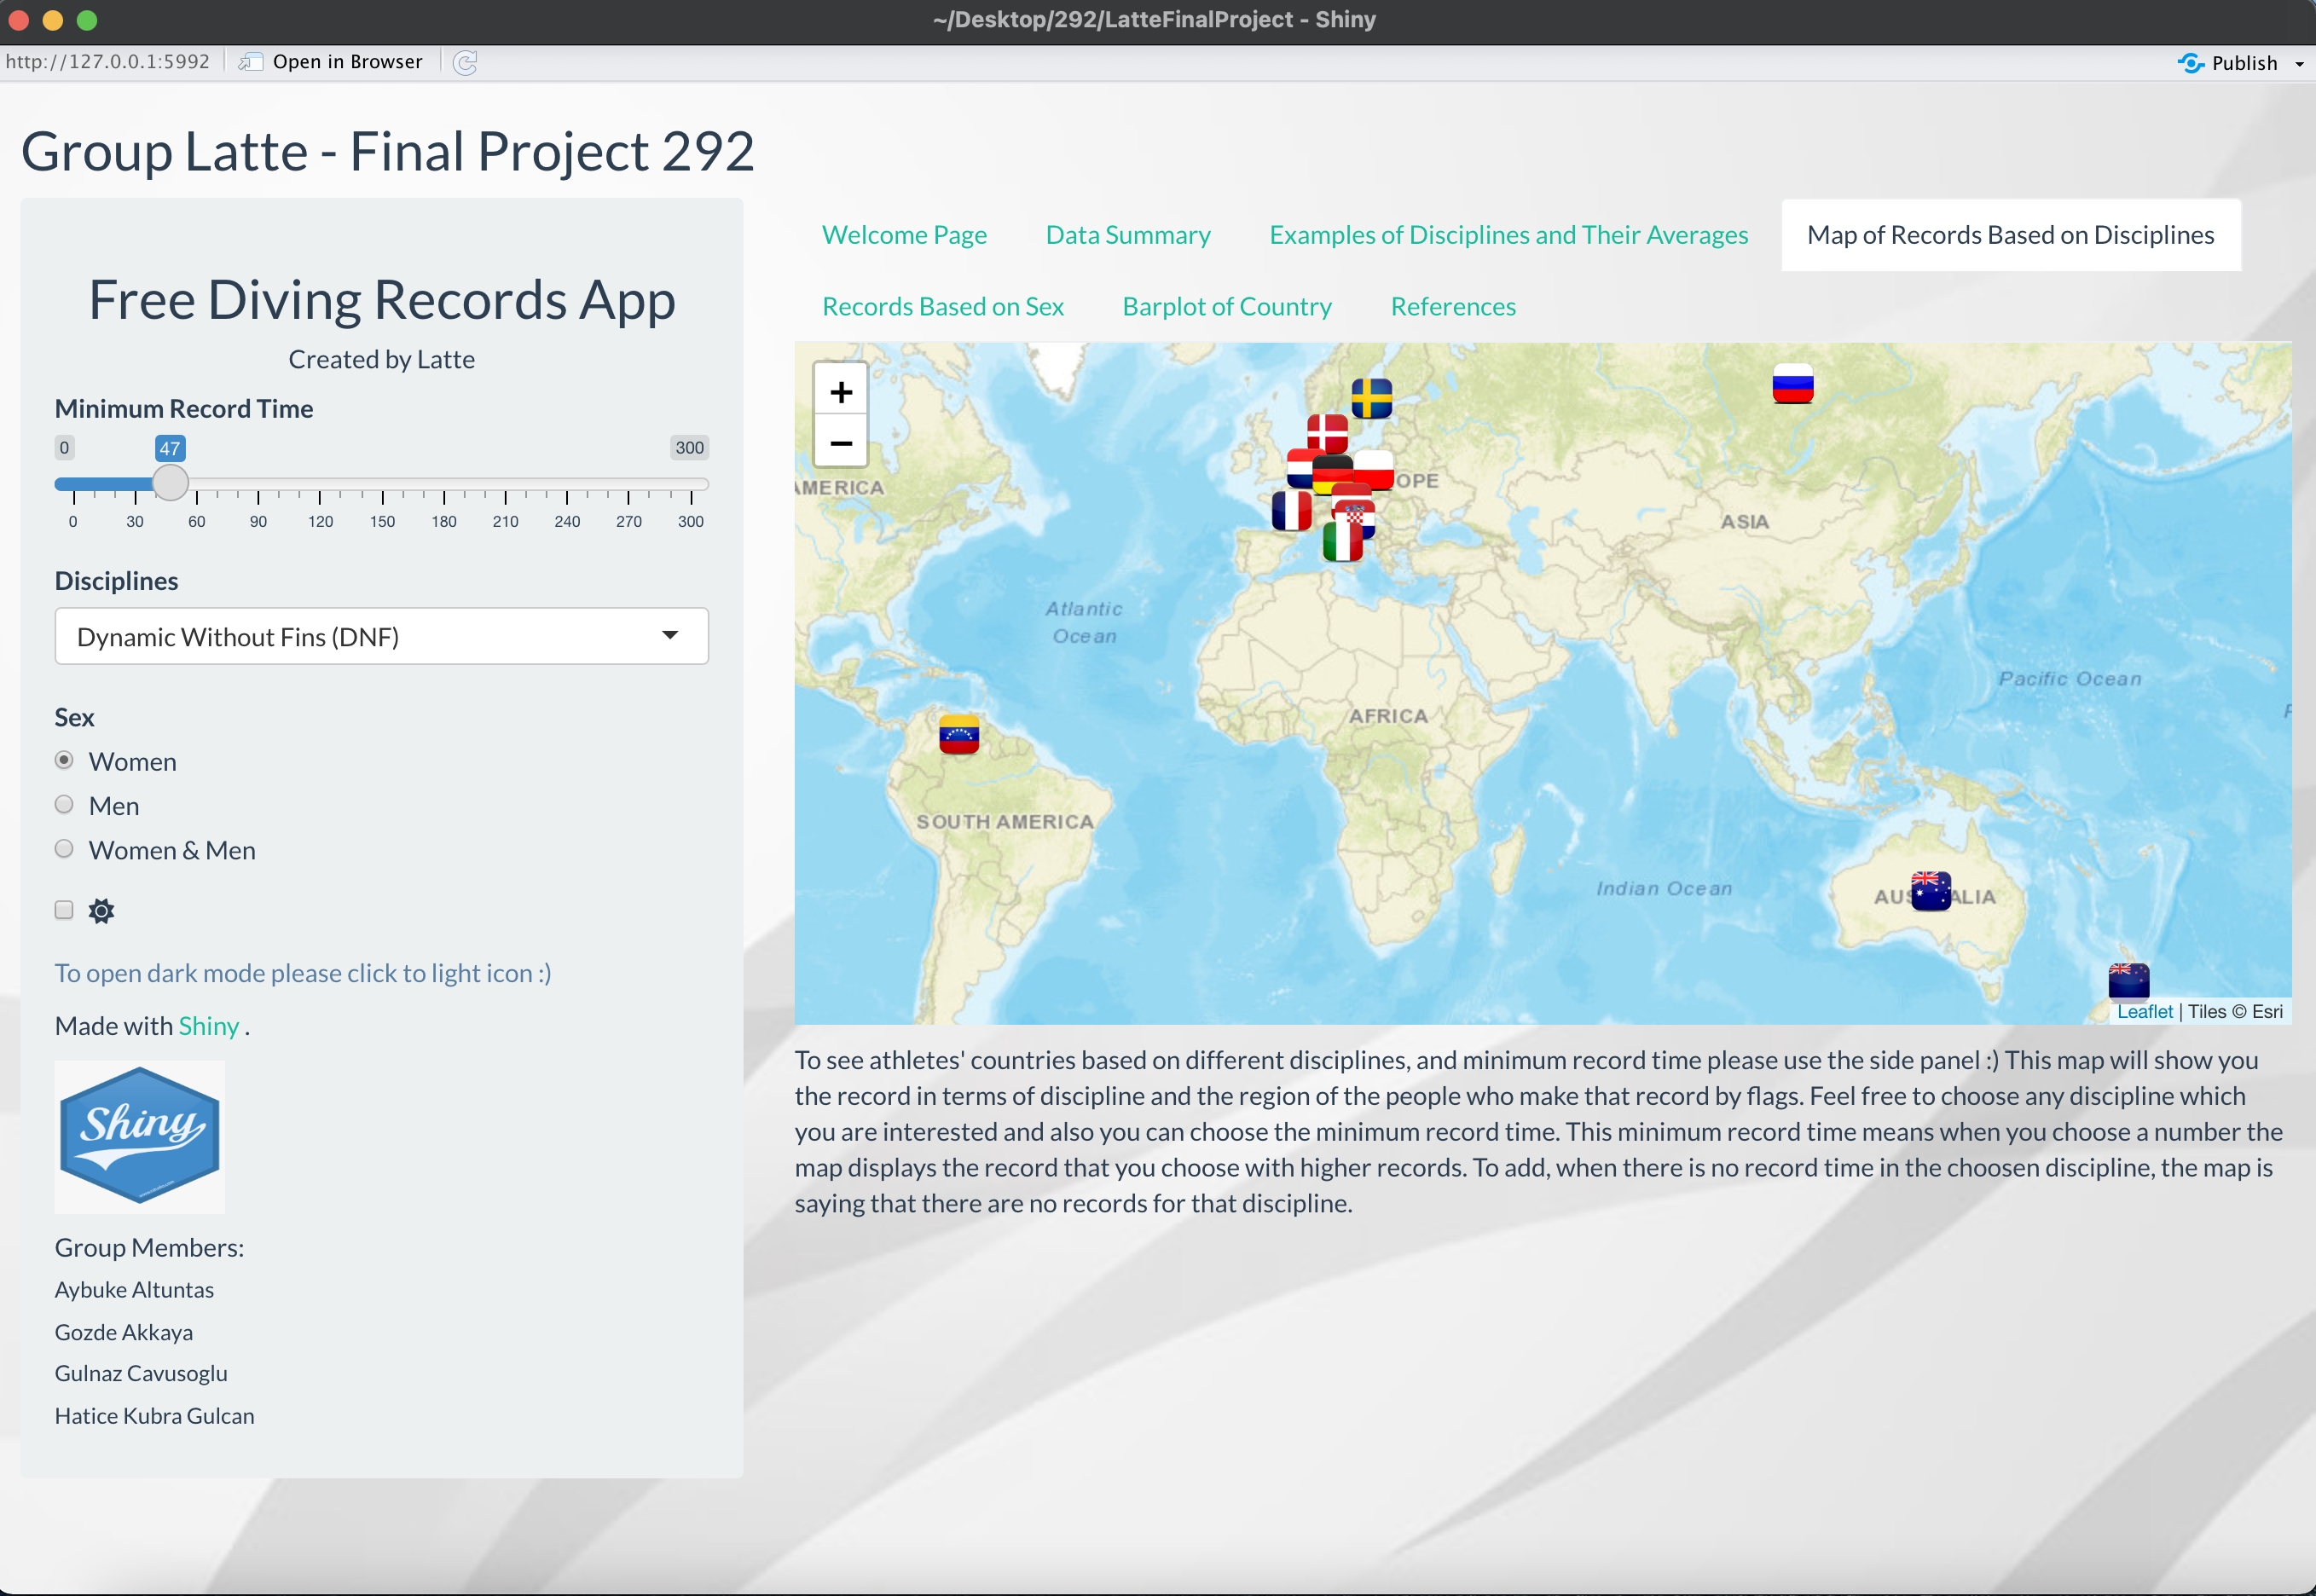Click the New Zealand flag marker near map corner
2316x1596 pixels.
point(2128,981)
